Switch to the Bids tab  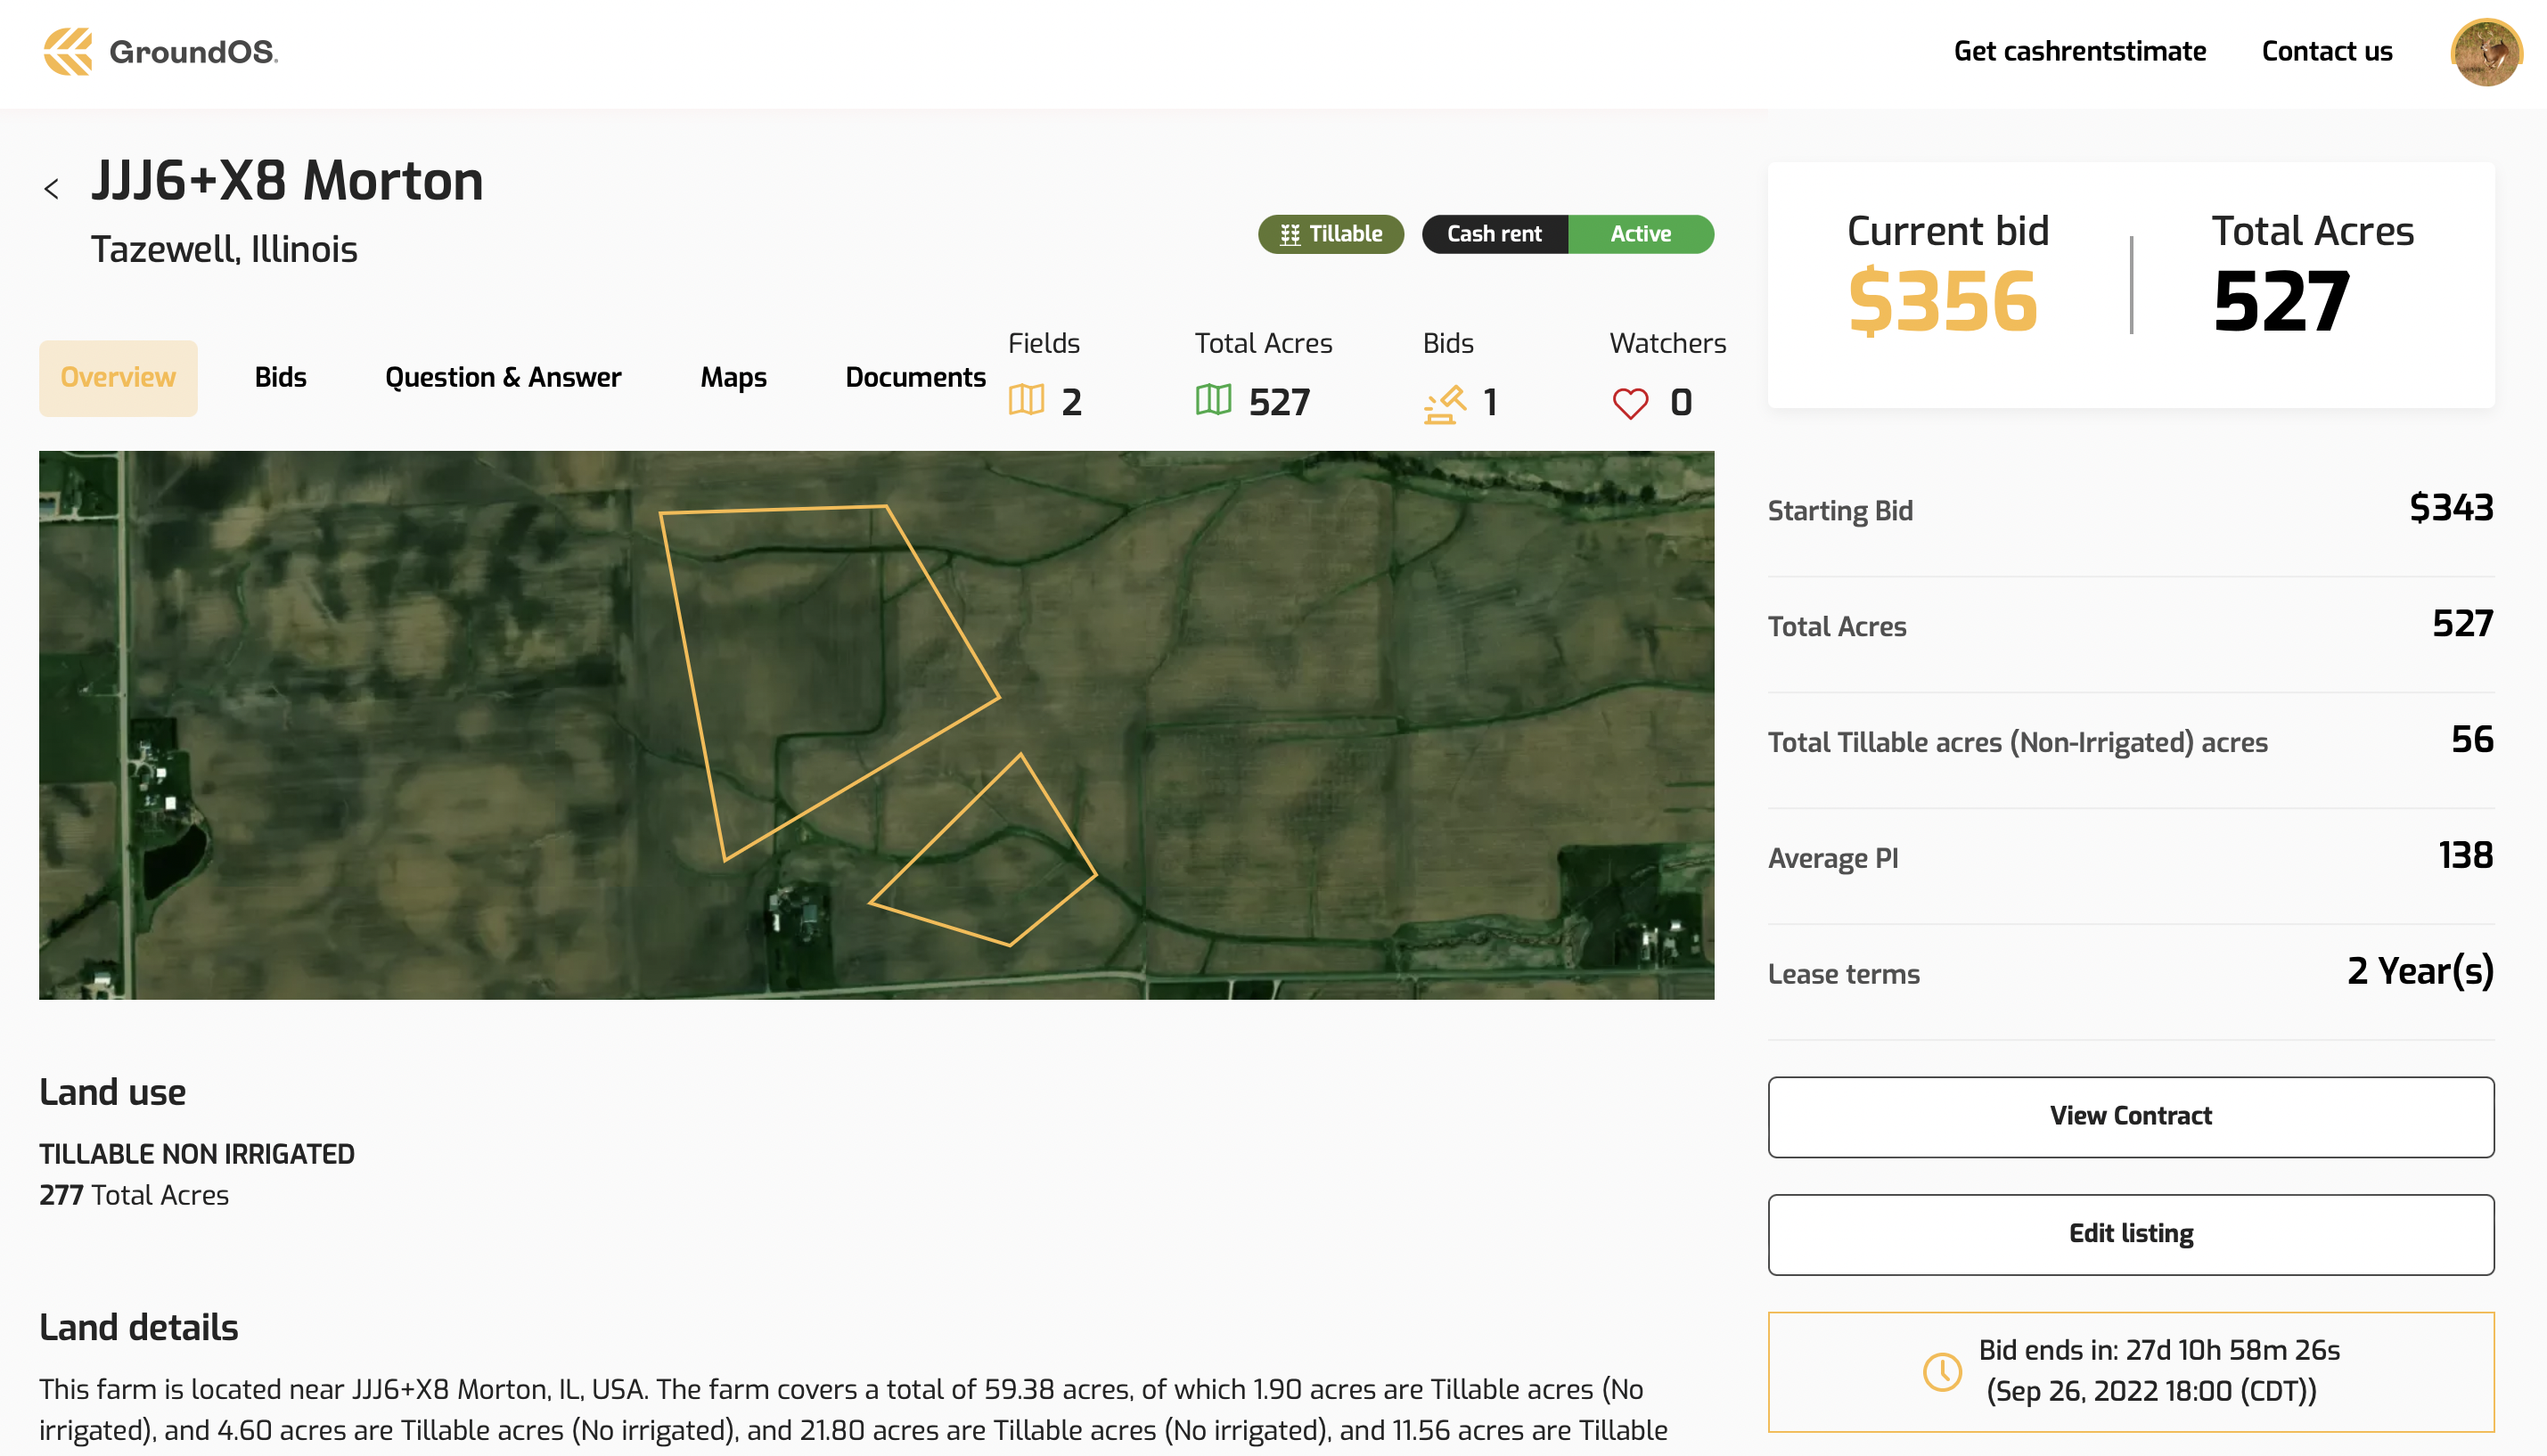point(280,378)
